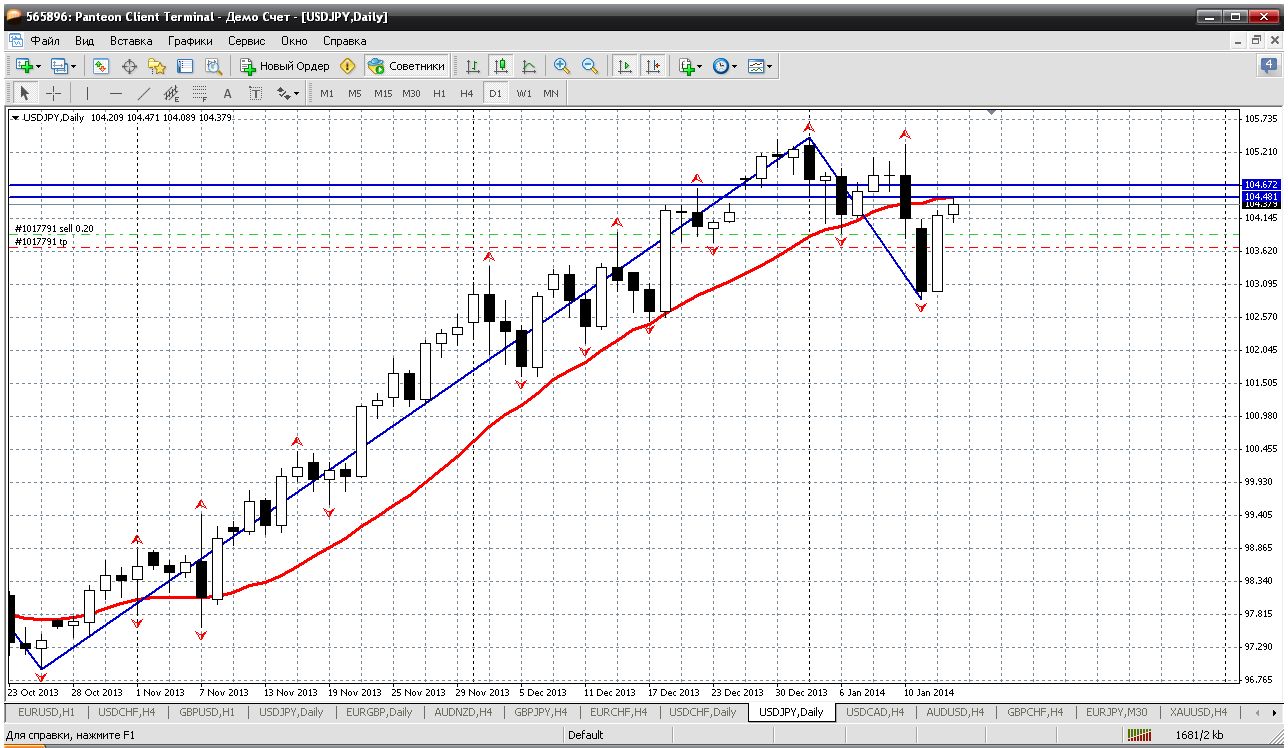Open the Сервис menu
The image size is (1288, 748).
click(246, 41)
